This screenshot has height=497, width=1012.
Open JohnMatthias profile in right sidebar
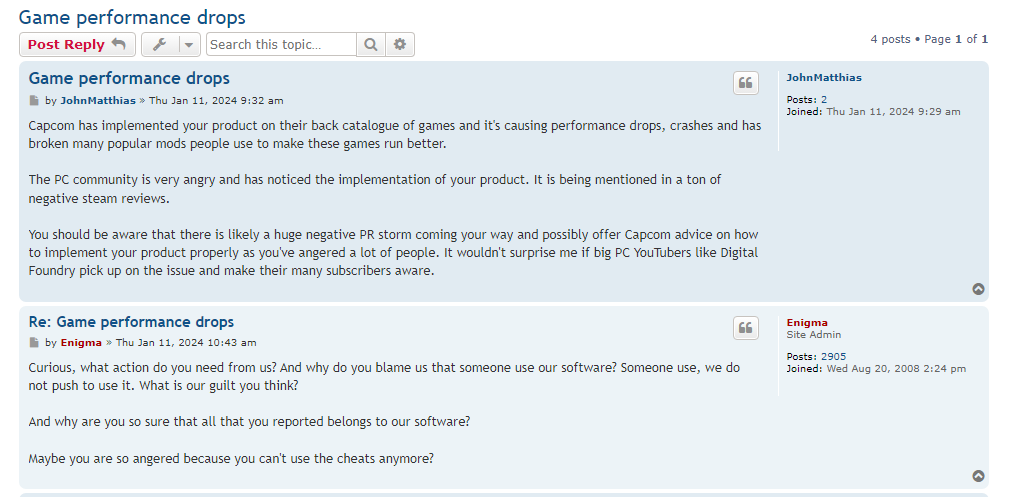pos(823,77)
